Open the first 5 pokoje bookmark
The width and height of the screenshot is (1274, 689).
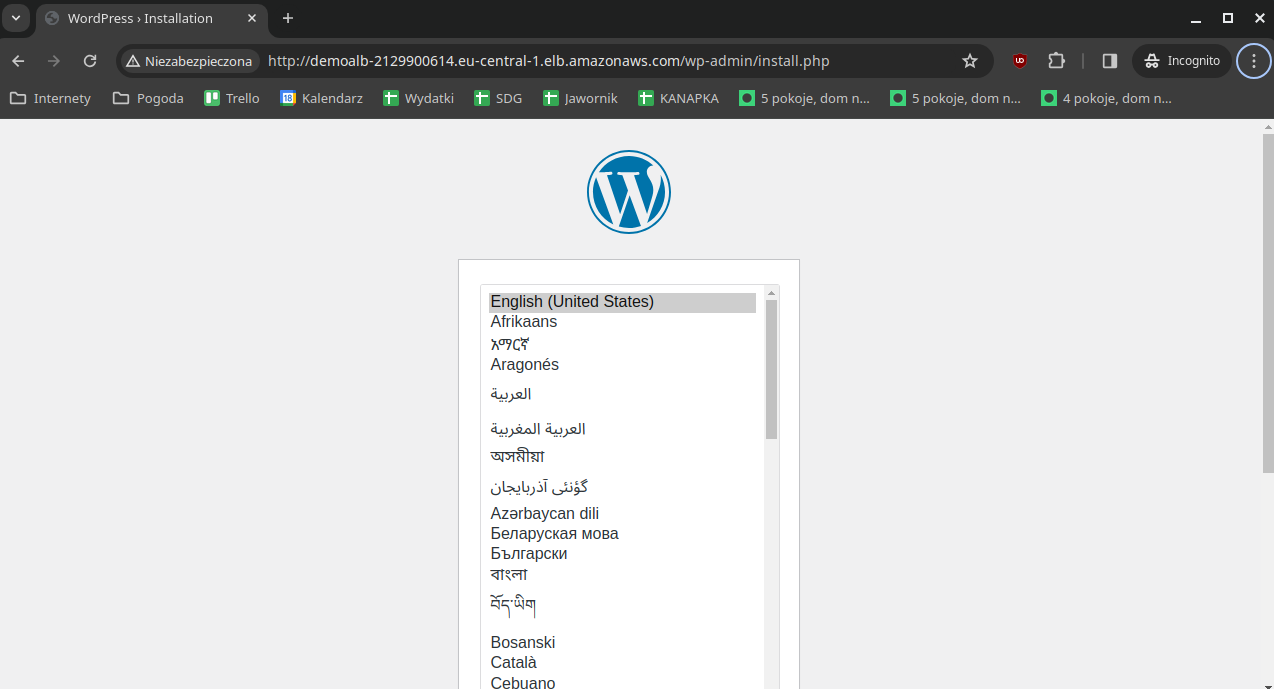[804, 98]
